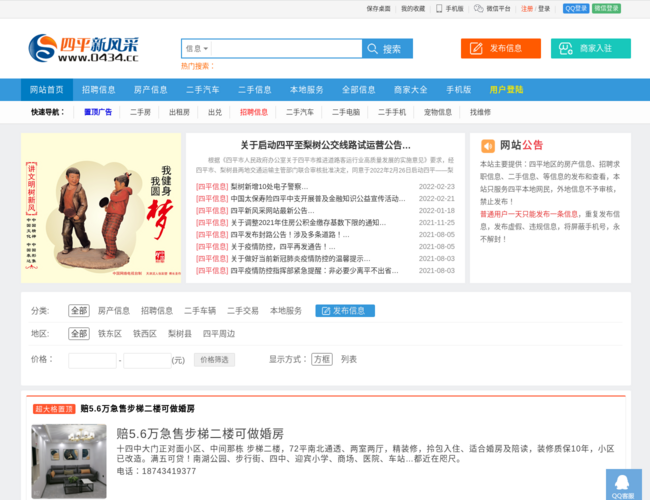Filter category by 二手交易
Screen dimensions: 650x500
[243, 311]
